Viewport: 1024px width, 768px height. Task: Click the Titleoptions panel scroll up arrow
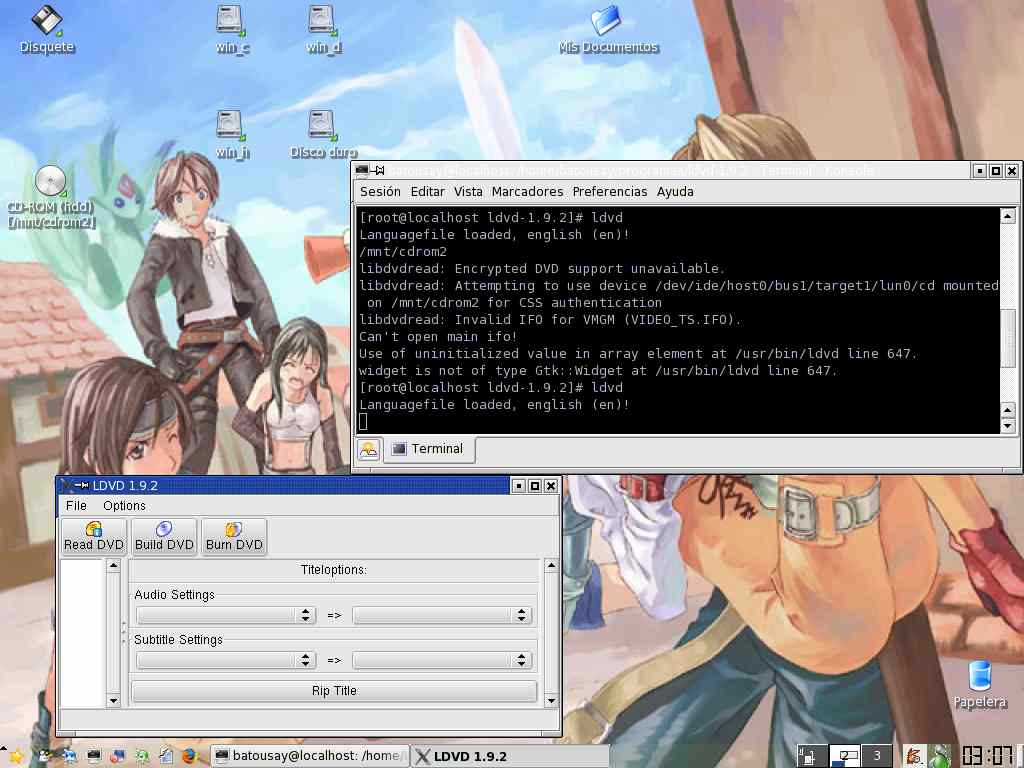click(x=551, y=566)
